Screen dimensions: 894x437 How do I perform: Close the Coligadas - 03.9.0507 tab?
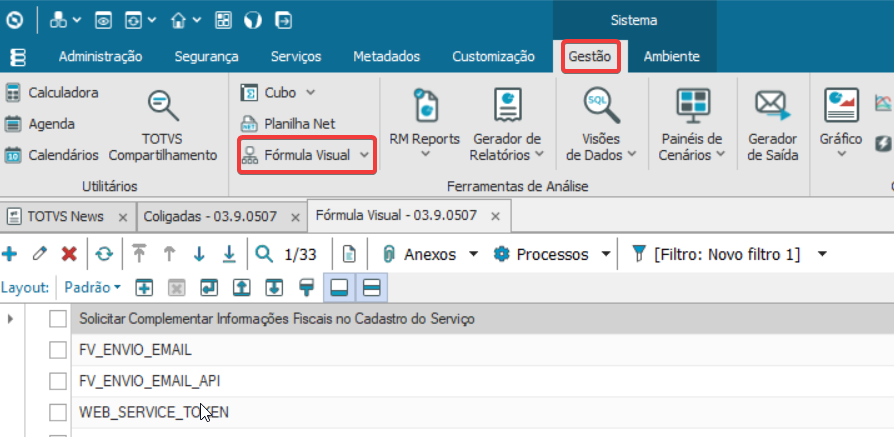click(x=295, y=217)
